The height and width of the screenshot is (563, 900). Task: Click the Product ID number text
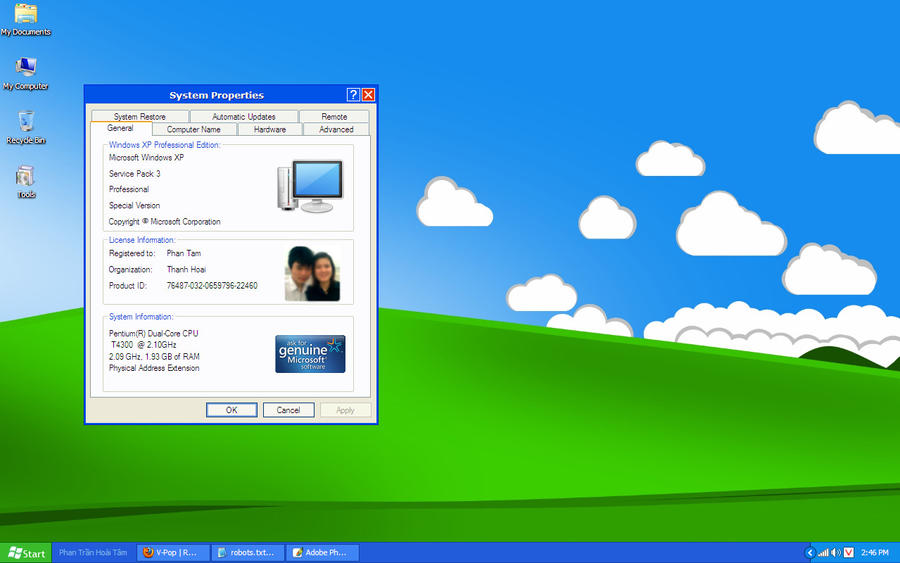(x=212, y=285)
